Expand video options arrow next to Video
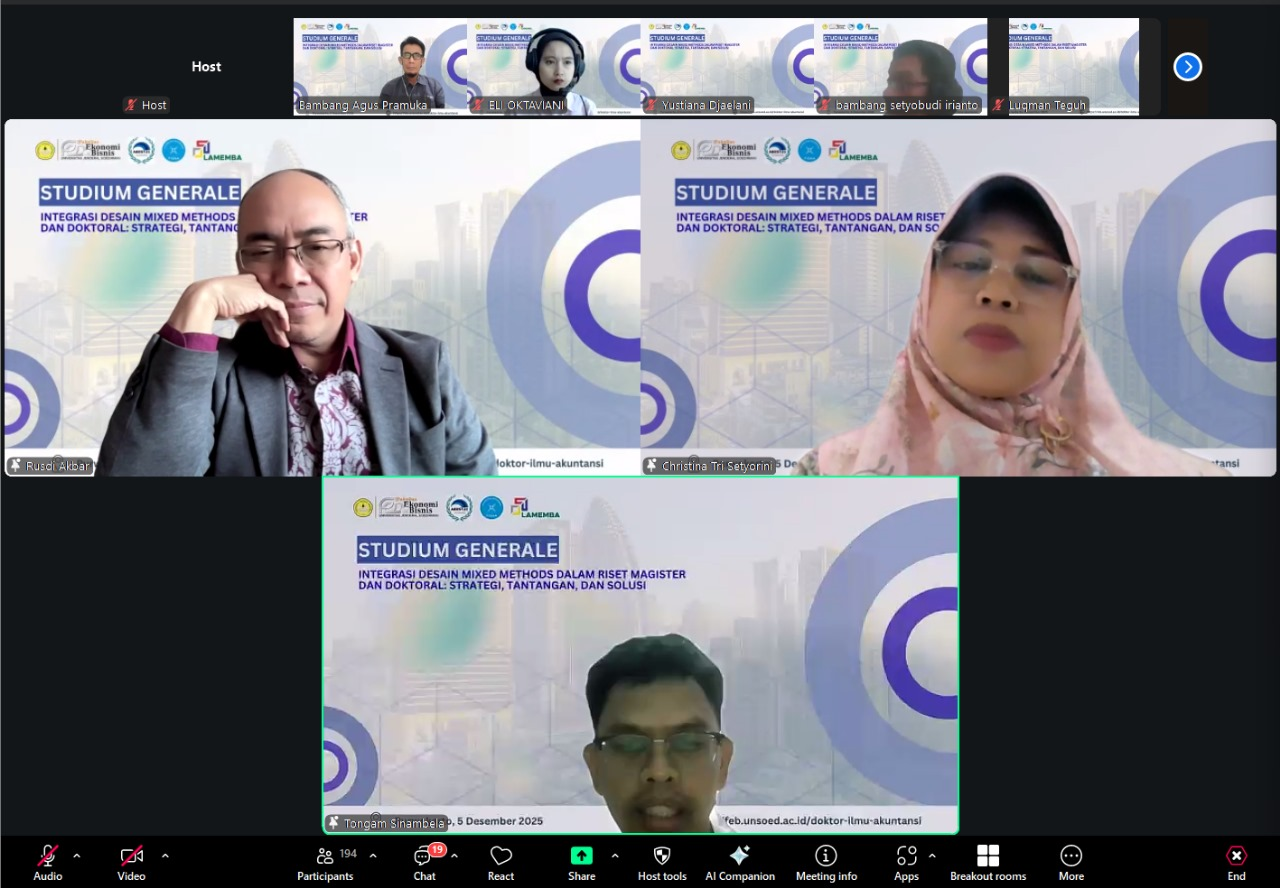 pyautogui.click(x=165, y=856)
